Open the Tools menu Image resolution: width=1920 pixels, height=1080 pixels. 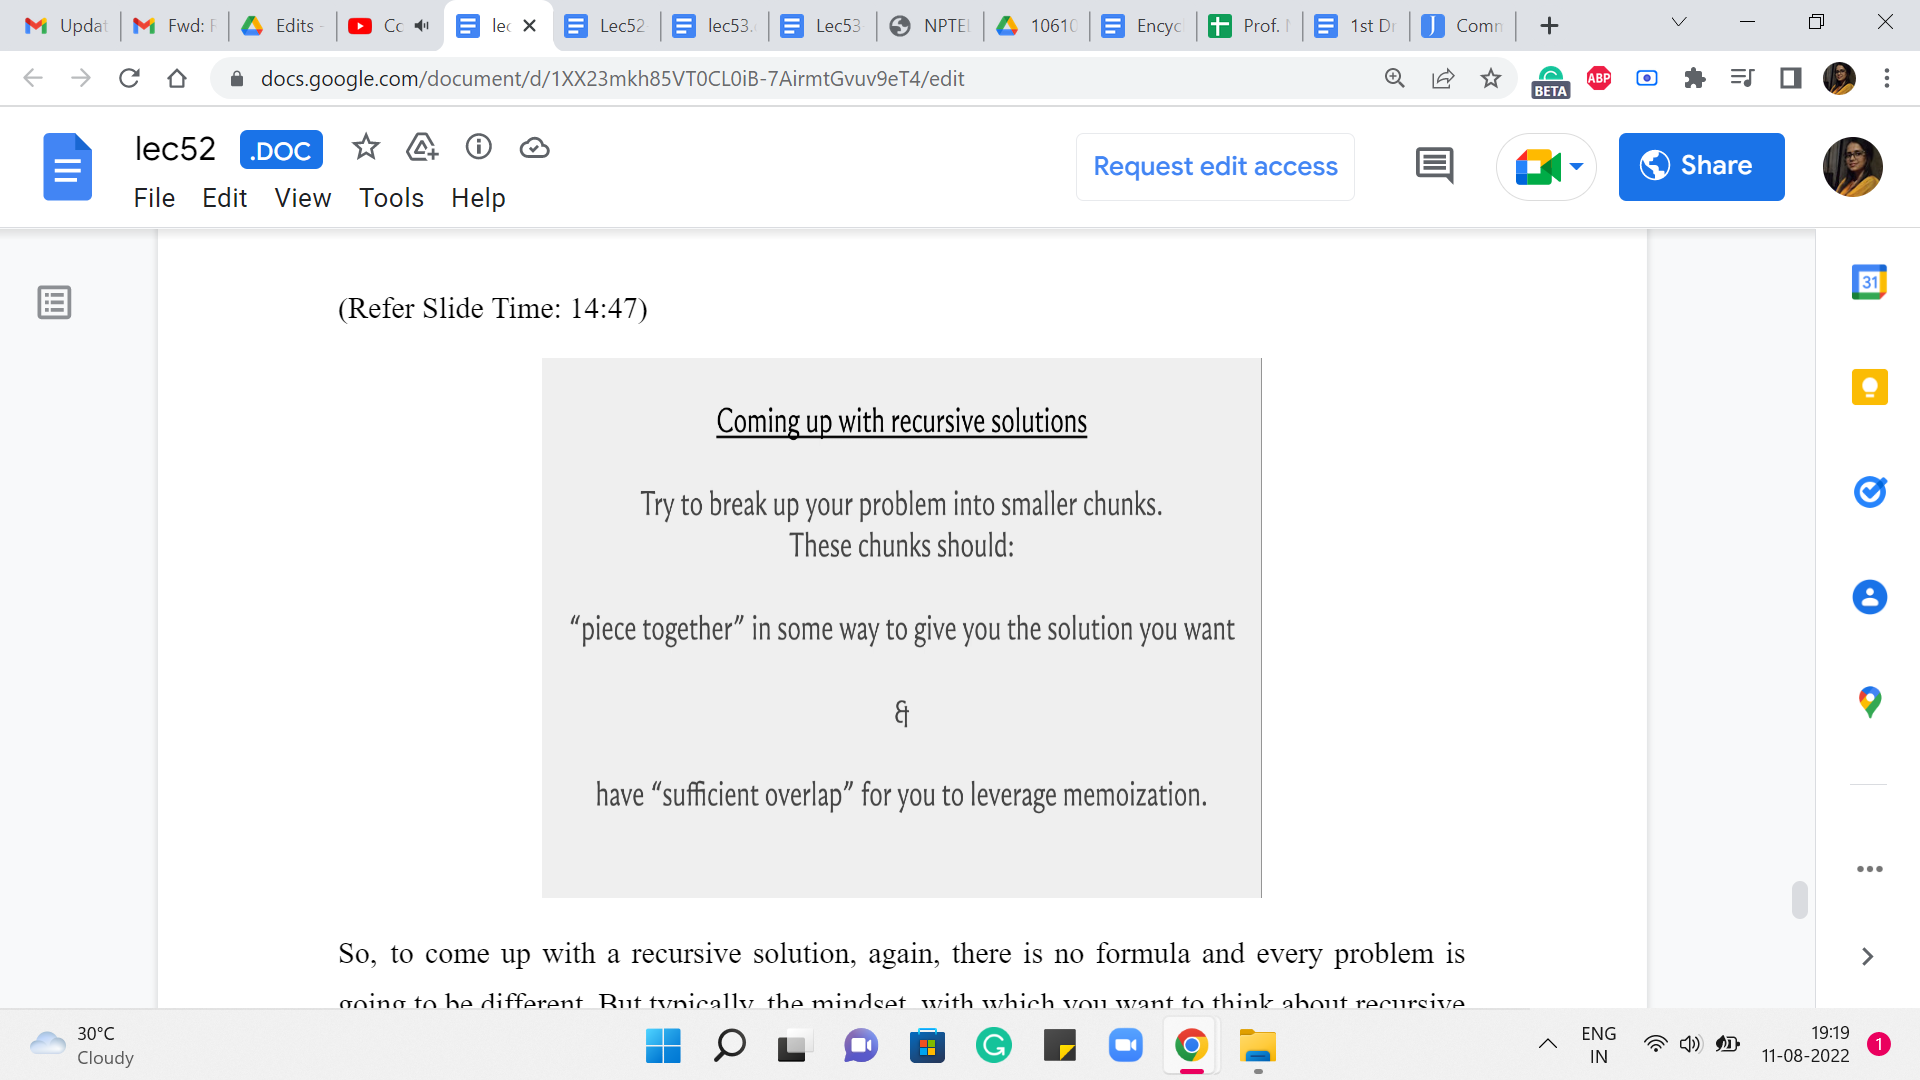(x=391, y=198)
